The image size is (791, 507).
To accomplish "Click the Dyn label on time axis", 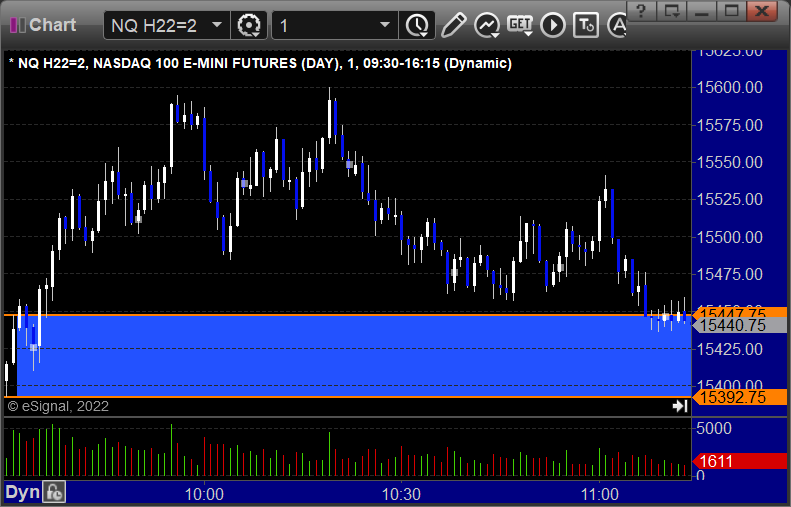I will coord(22,492).
